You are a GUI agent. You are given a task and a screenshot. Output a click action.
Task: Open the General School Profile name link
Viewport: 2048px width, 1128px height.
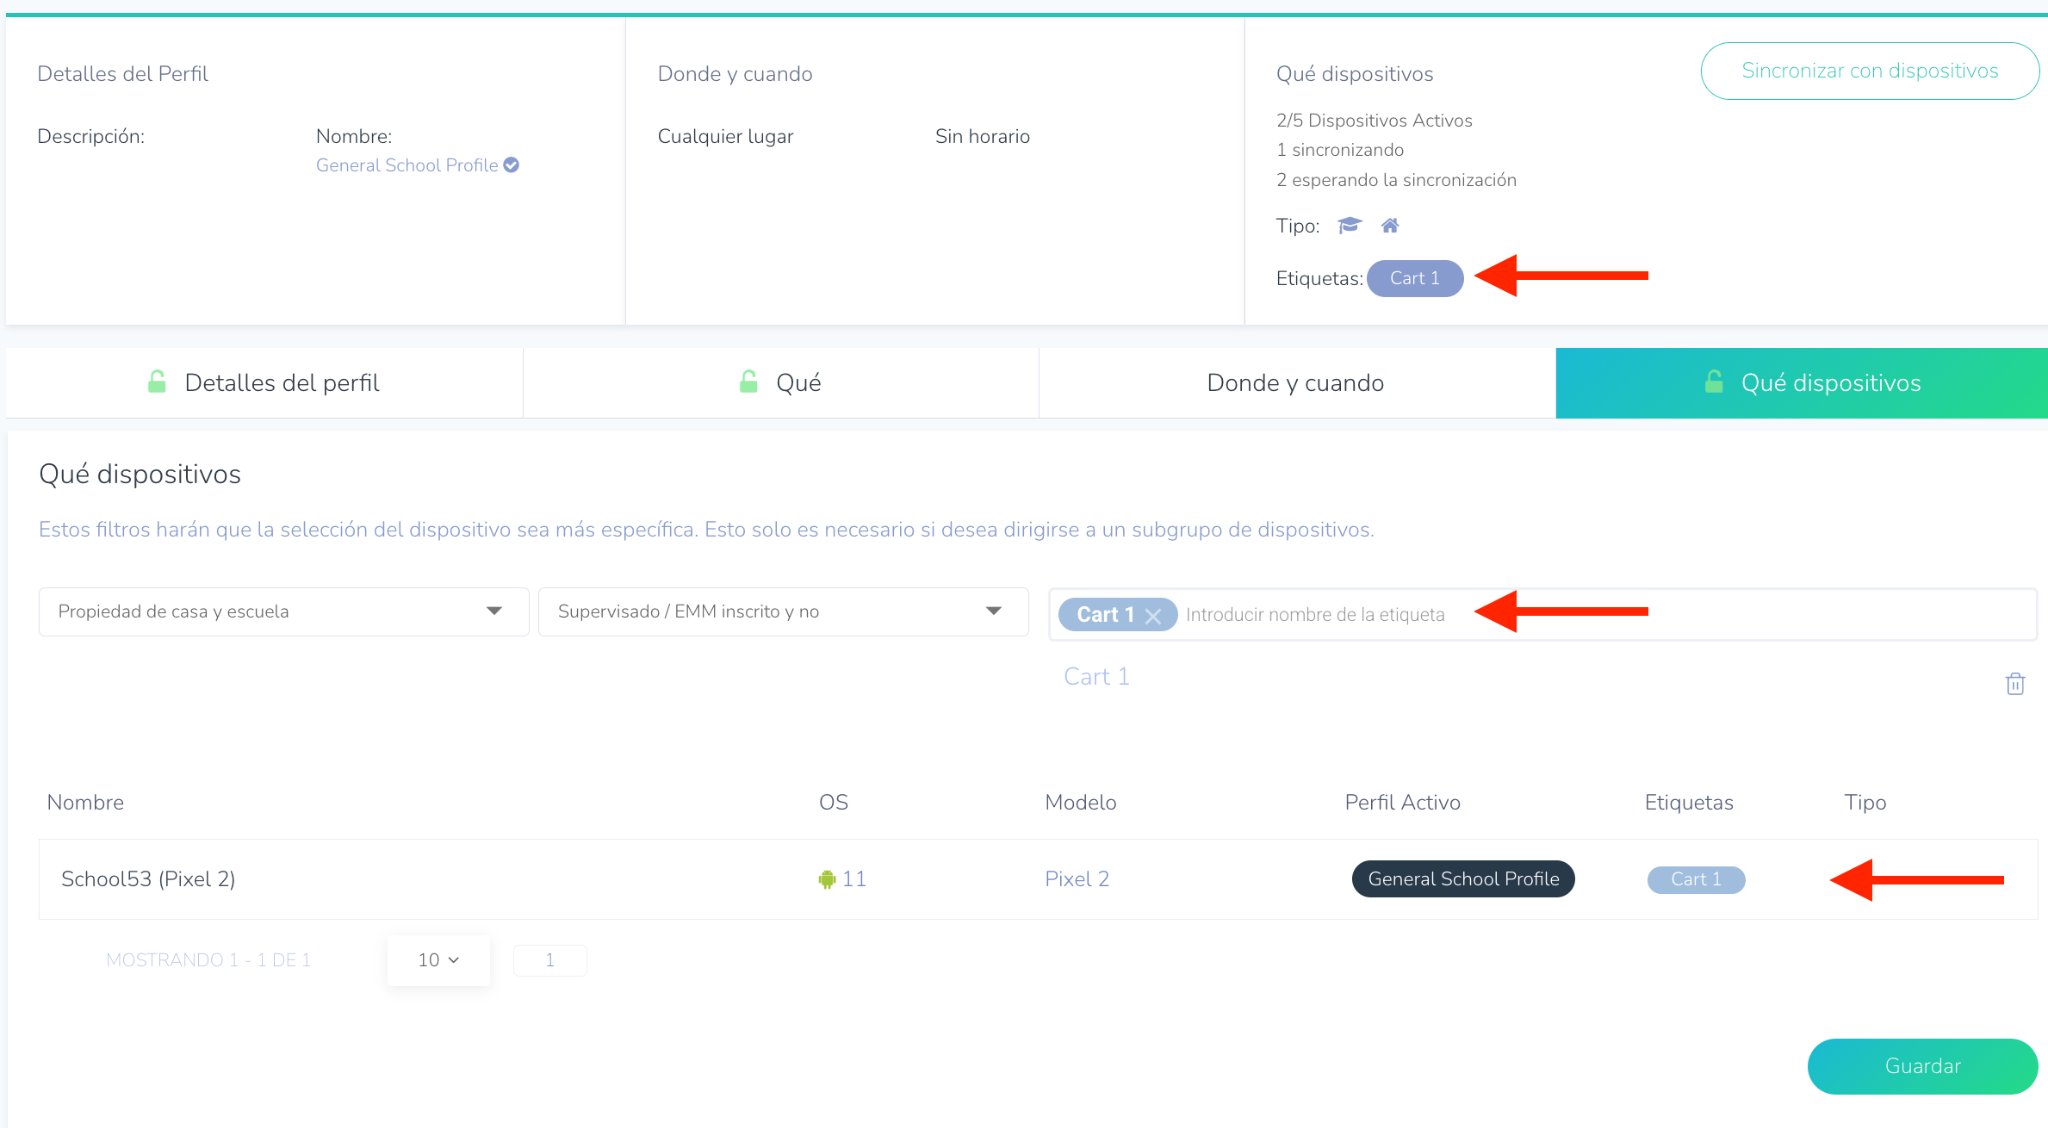(406, 165)
